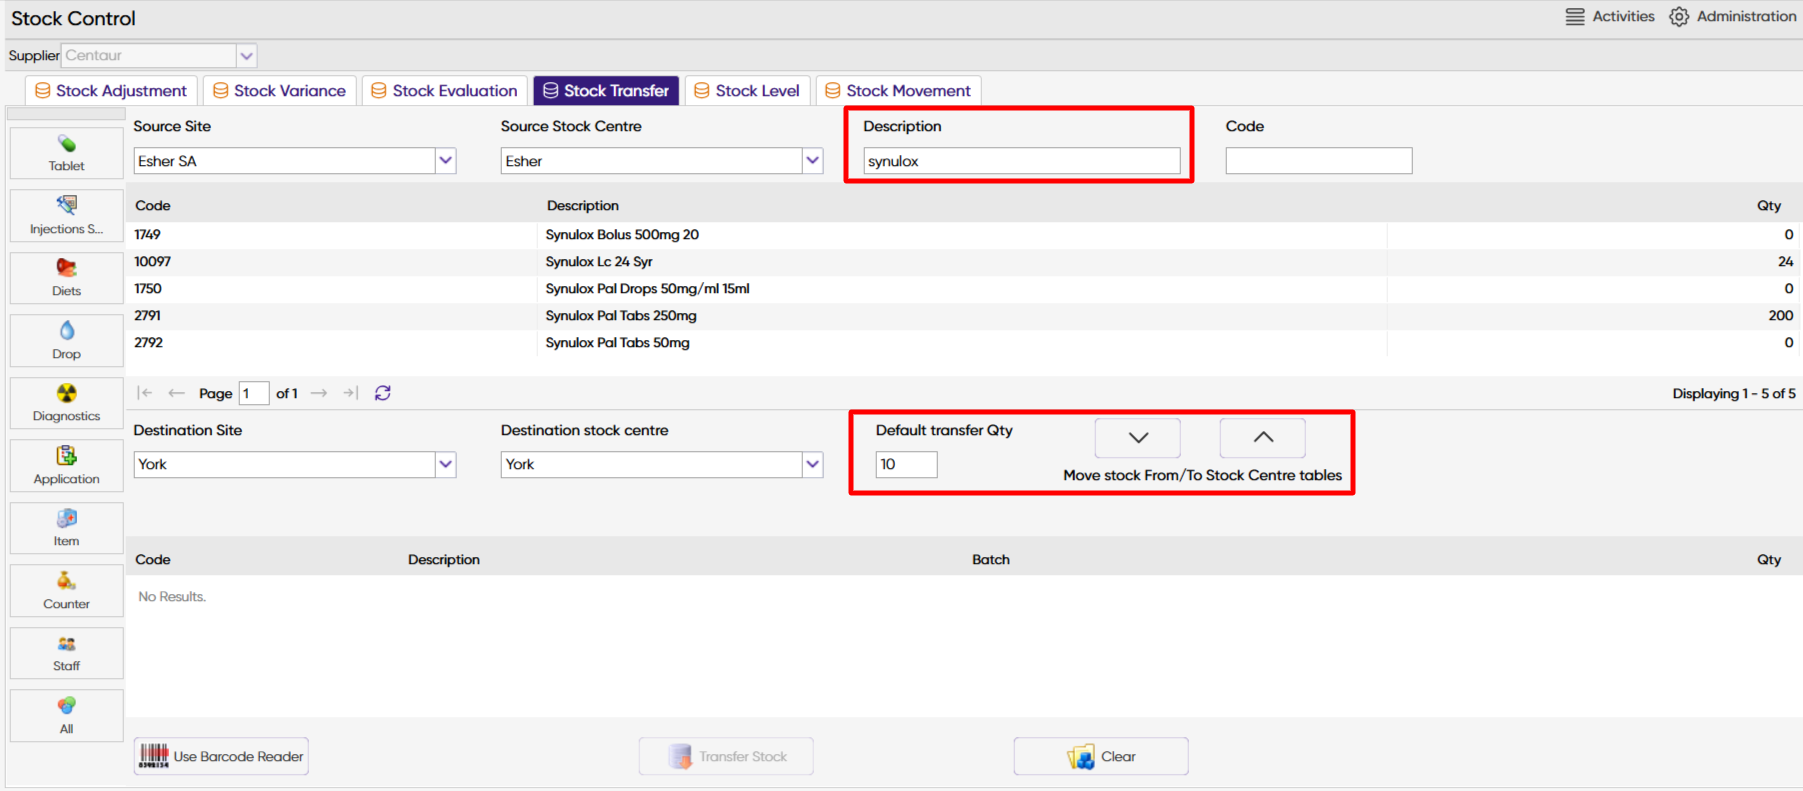
Task: Go to next page of results
Action: pos(319,393)
